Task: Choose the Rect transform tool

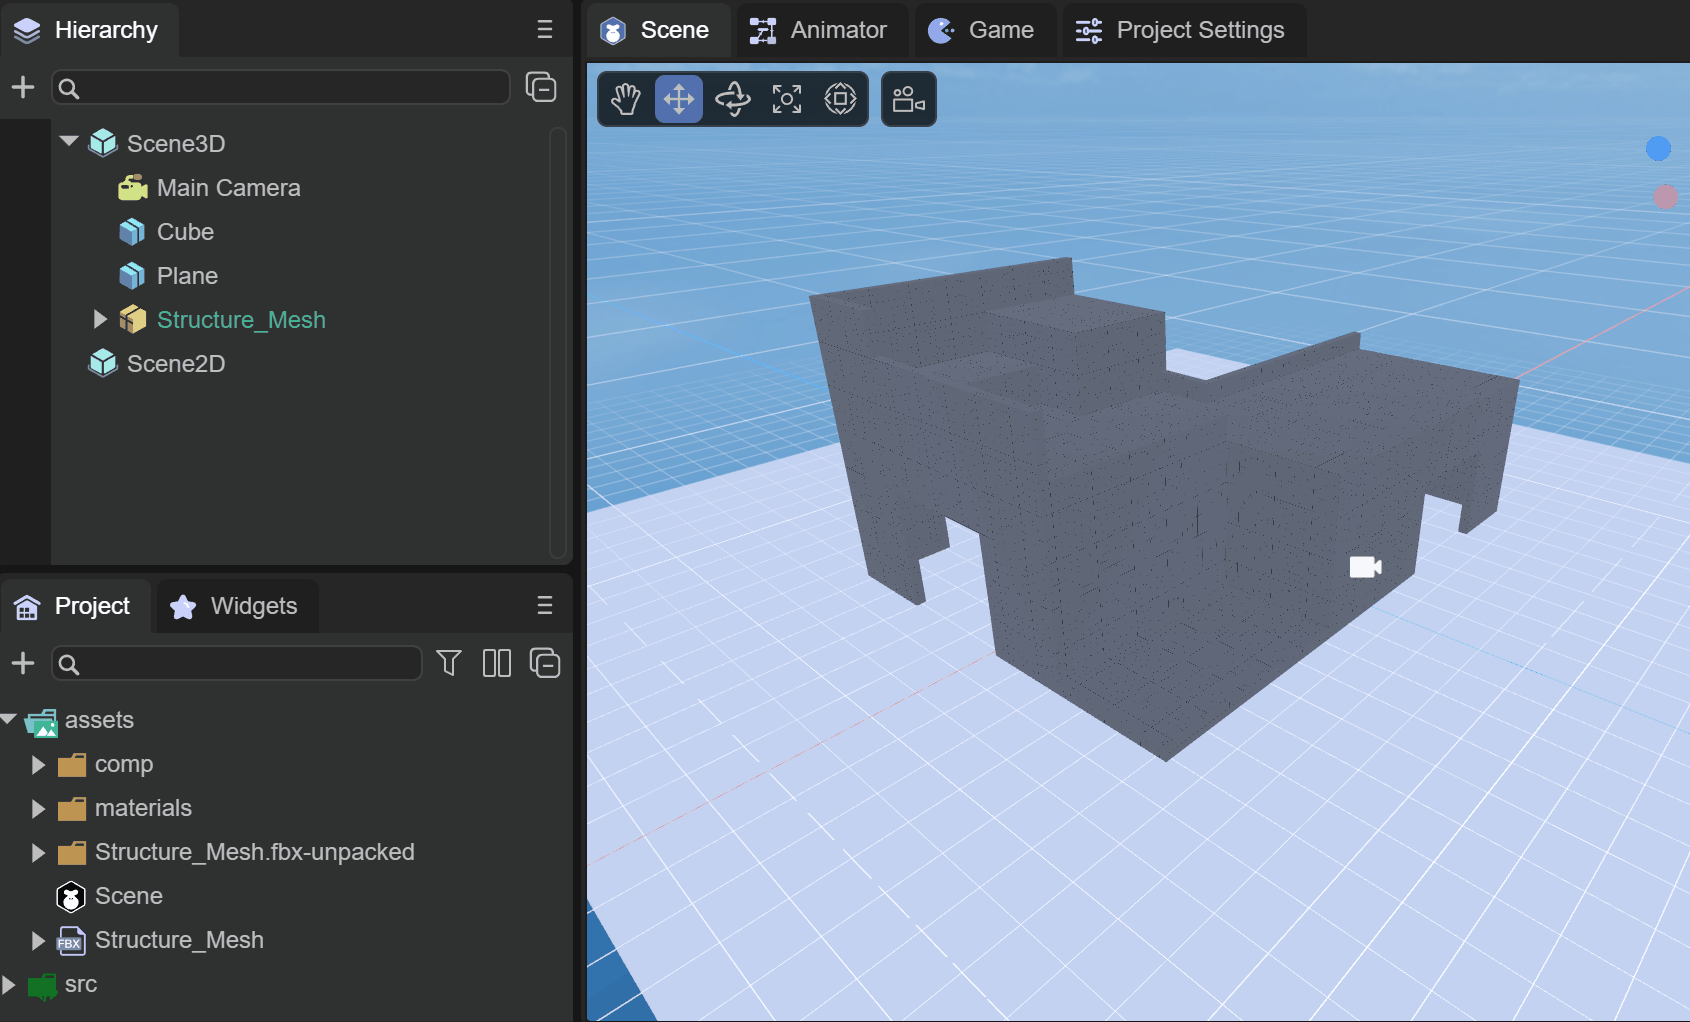Action: (x=840, y=99)
